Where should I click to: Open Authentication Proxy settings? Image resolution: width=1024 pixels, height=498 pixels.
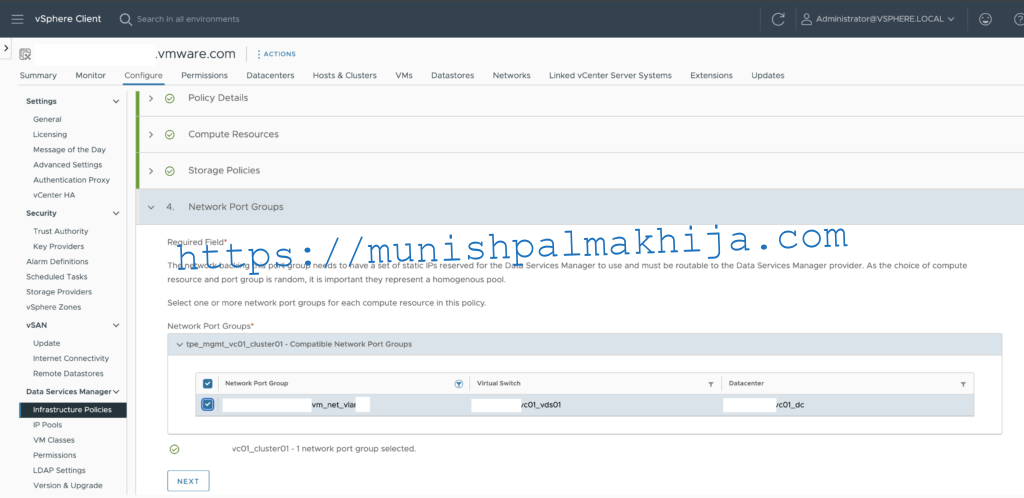pyautogui.click(x=71, y=179)
